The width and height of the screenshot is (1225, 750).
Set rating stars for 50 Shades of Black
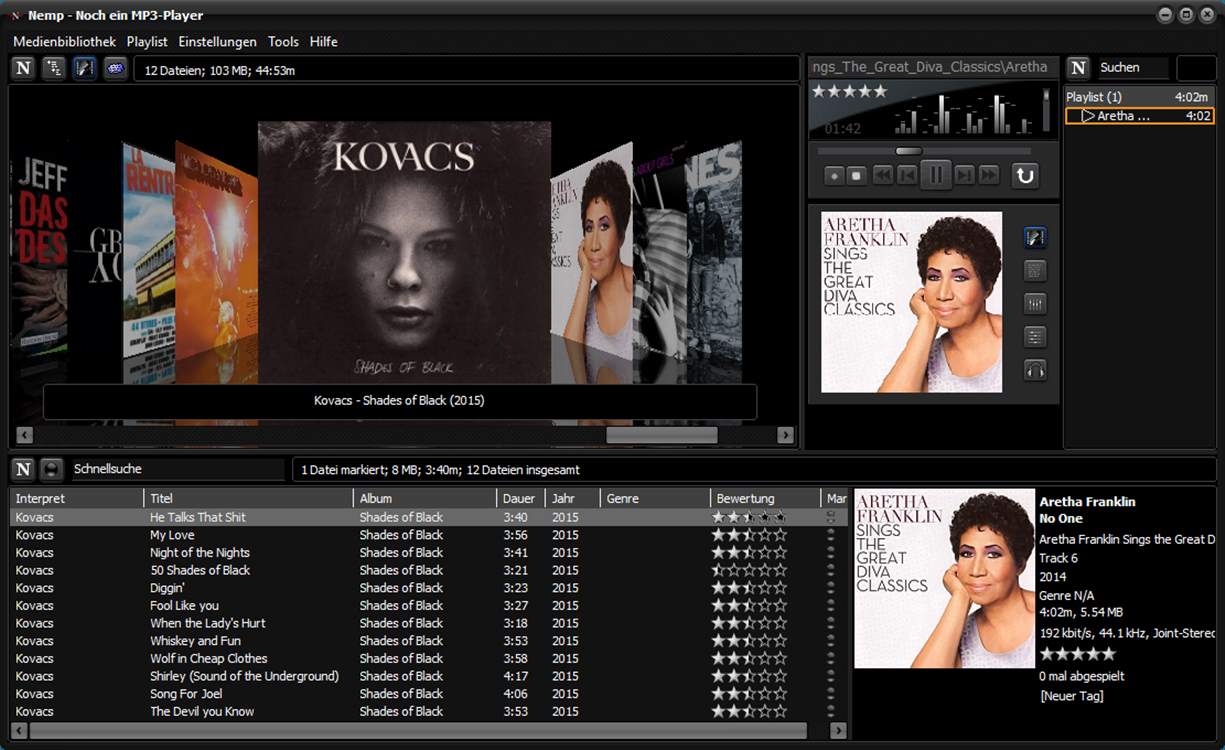pyautogui.click(x=749, y=570)
